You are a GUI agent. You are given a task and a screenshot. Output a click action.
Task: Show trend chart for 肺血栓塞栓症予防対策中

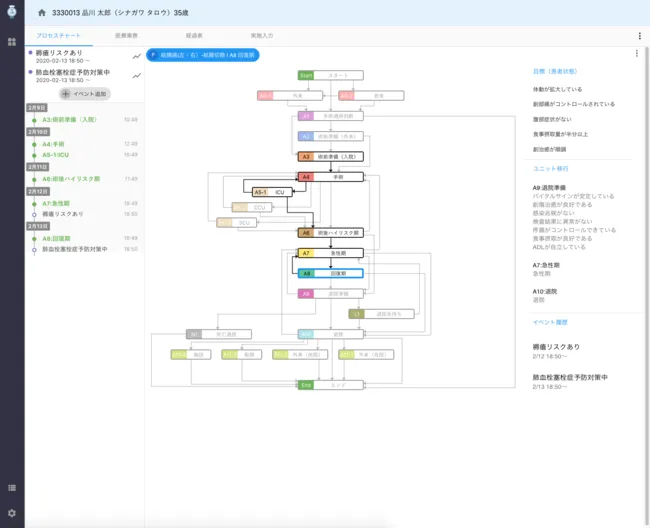coord(136,76)
